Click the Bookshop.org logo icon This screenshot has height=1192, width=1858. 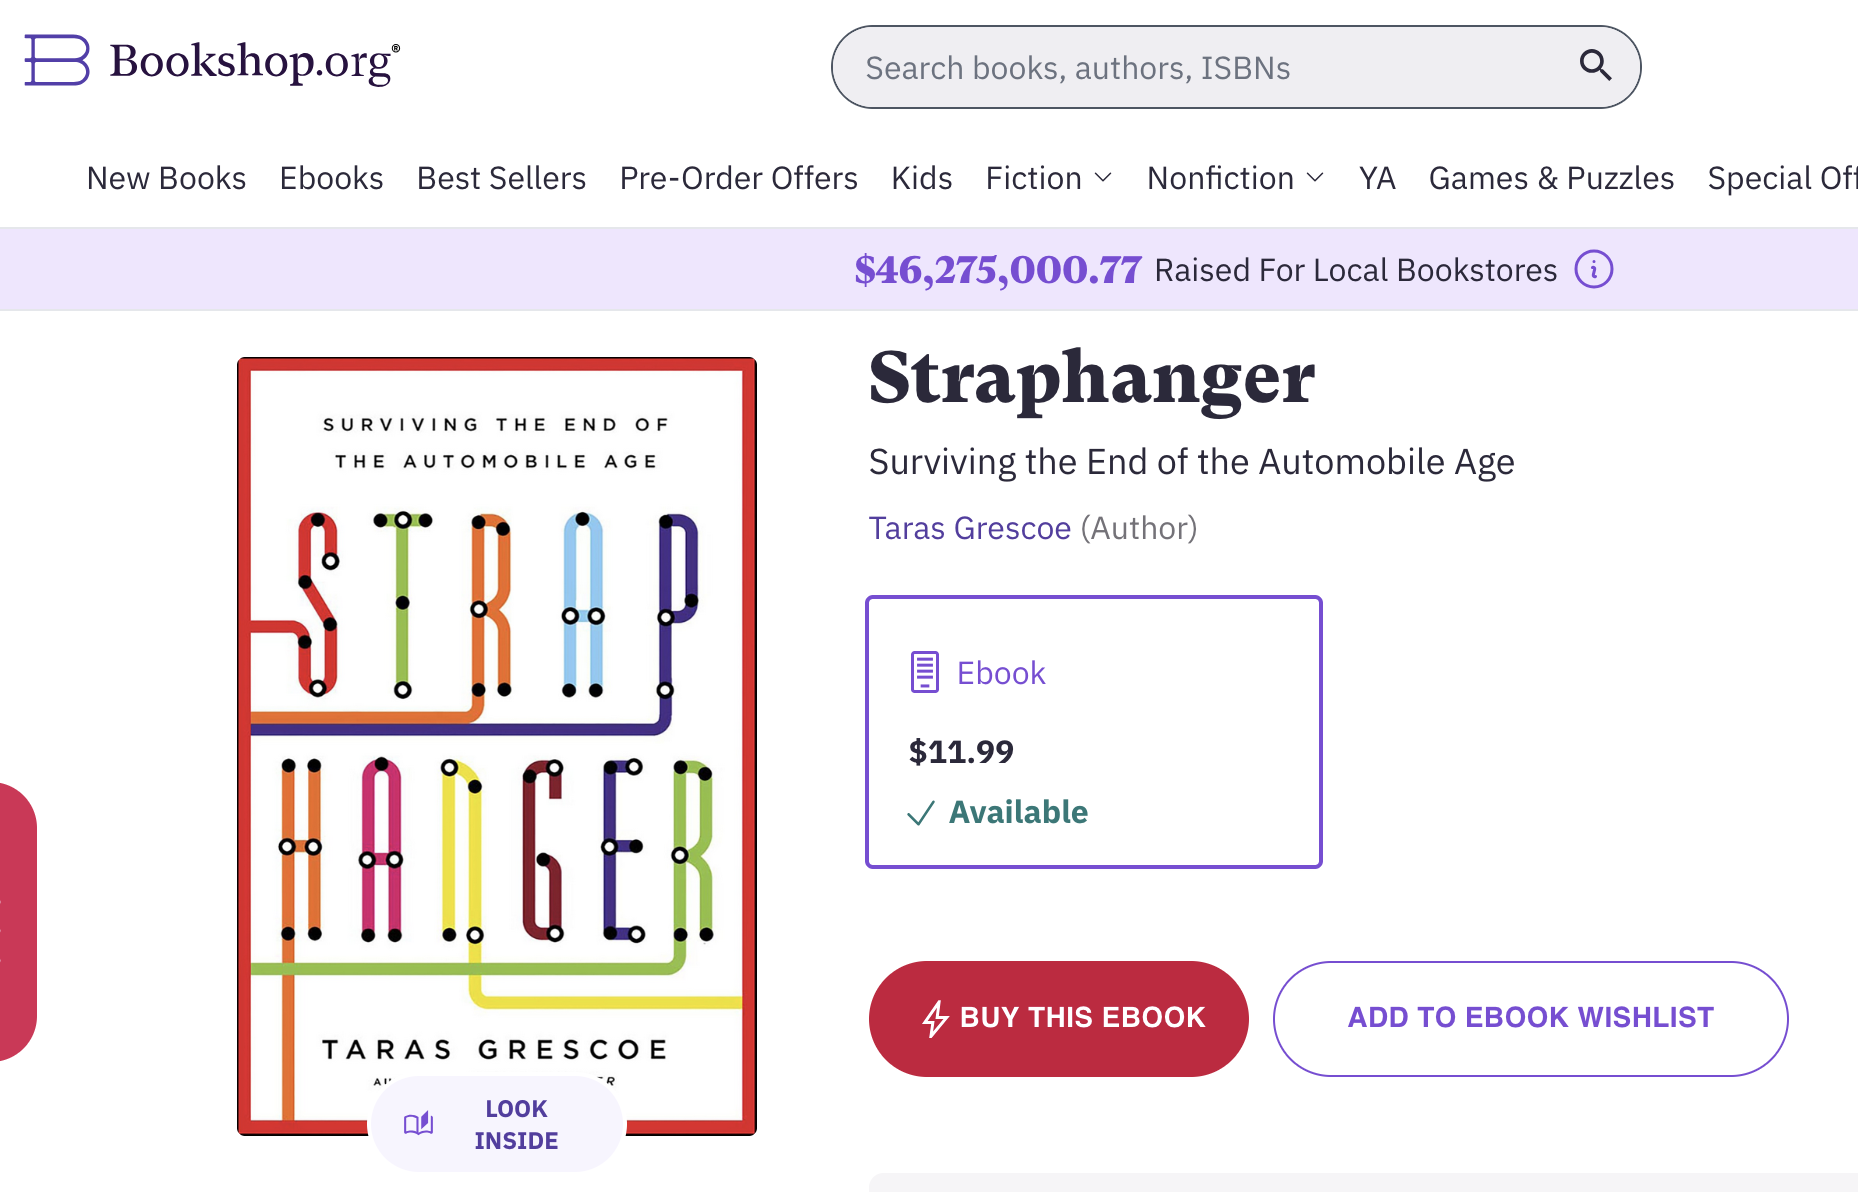coord(57,60)
